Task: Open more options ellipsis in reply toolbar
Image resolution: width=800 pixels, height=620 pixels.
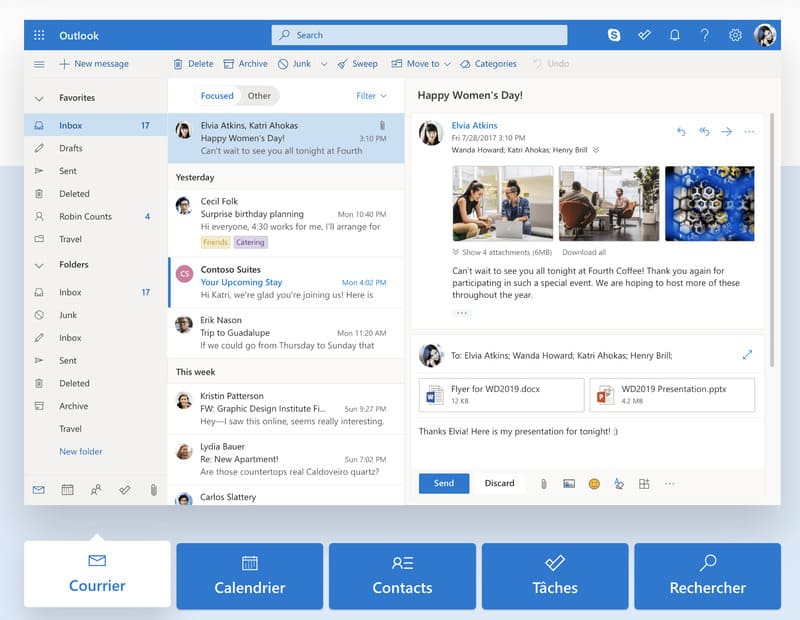Action: [669, 483]
